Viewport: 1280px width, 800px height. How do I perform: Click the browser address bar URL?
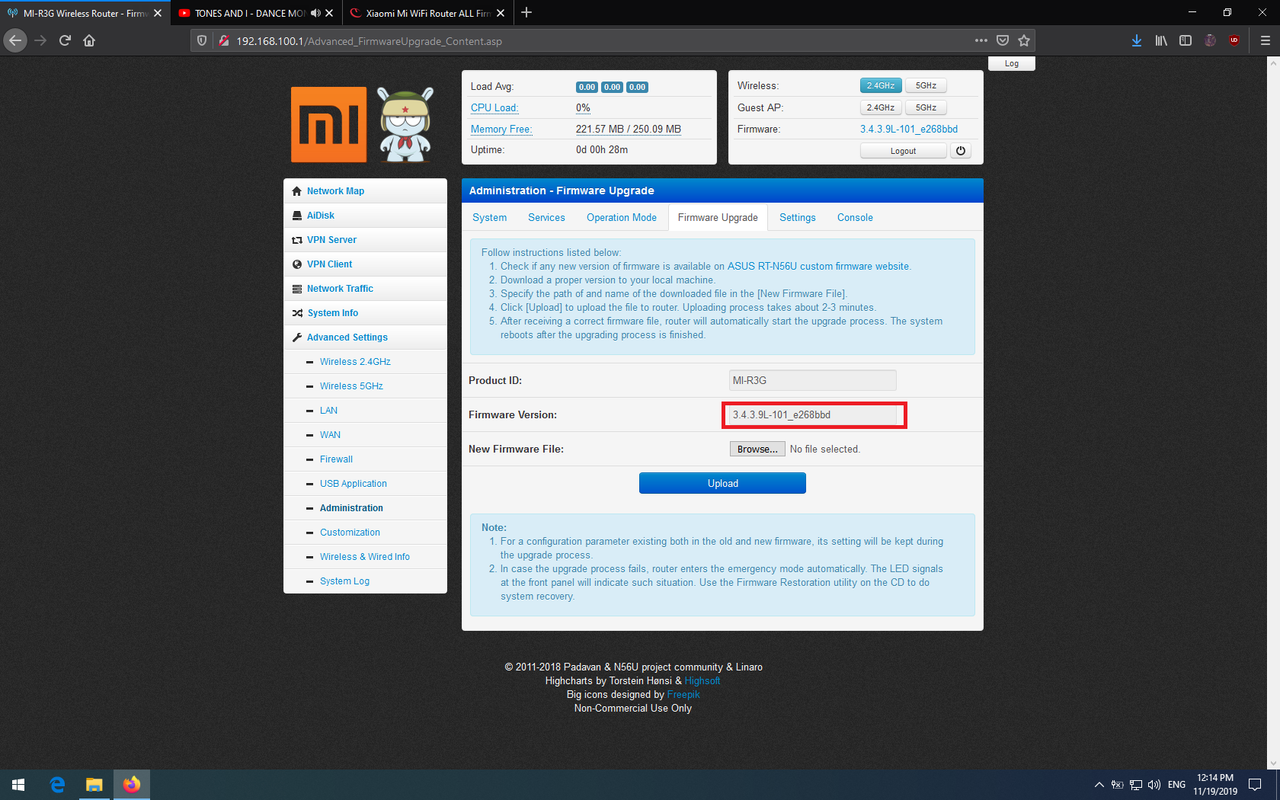[x=369, y=41]
